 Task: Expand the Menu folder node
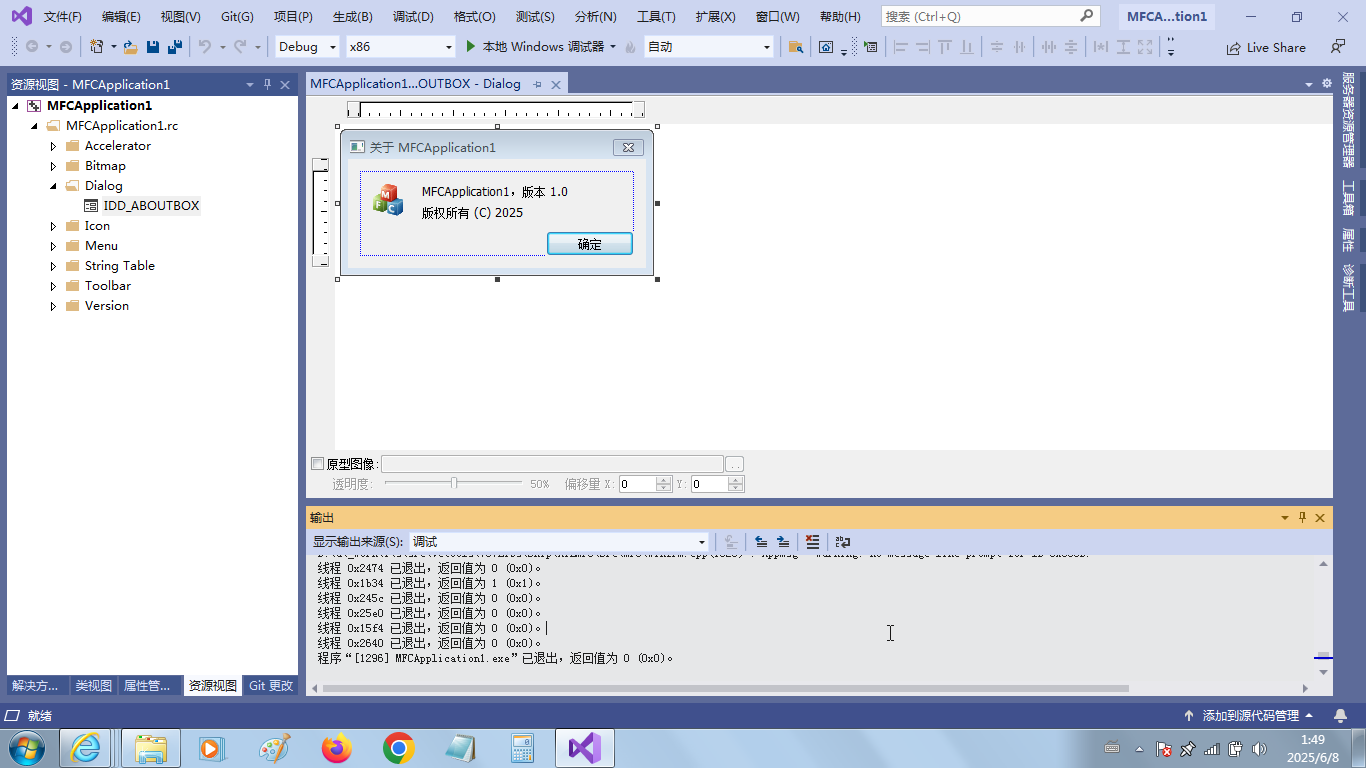coord(53,246)
